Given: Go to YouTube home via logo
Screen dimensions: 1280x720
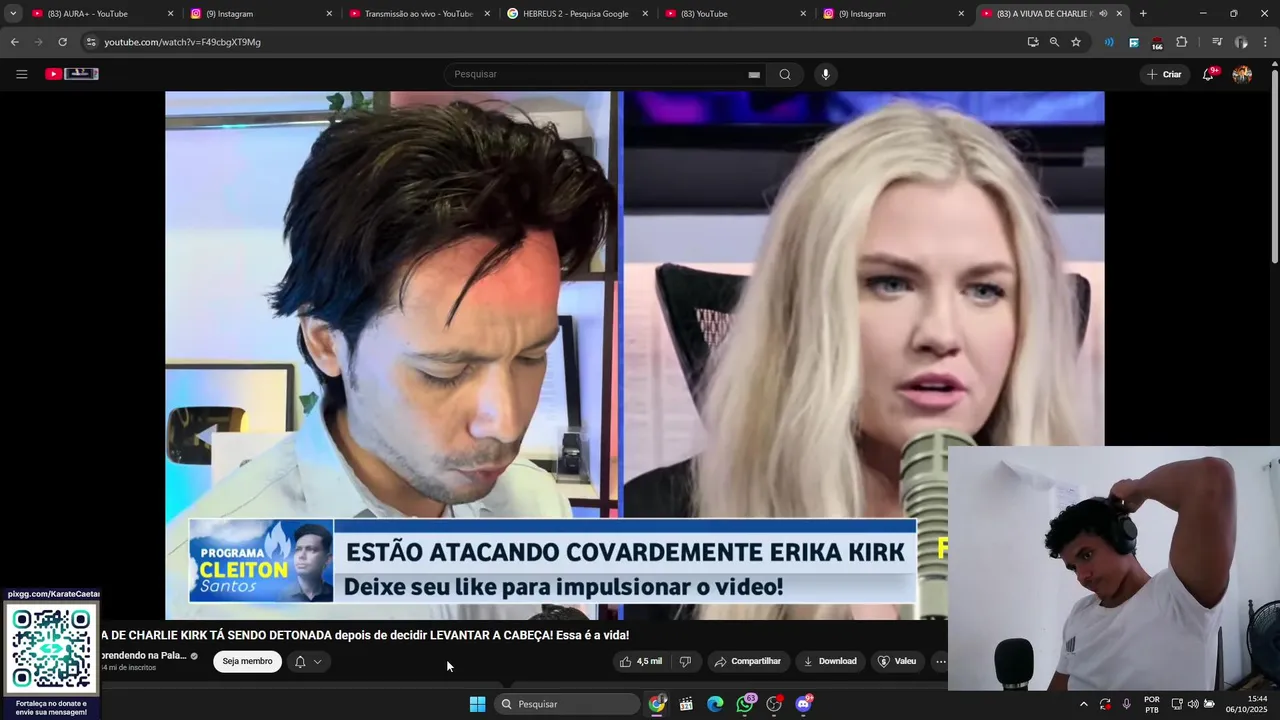Looking at the screenshot, I should pyautogui.click(x=72, y=74).
